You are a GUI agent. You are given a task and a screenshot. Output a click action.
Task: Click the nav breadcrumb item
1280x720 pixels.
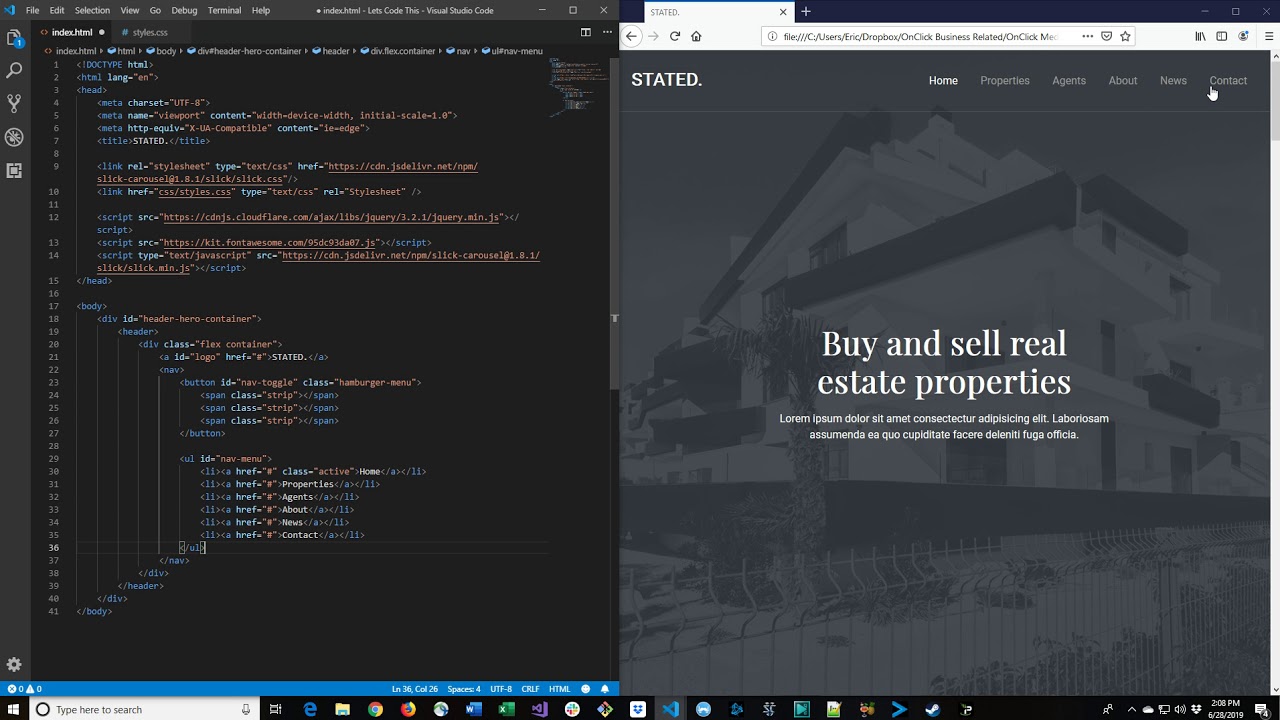tap(459, 51)
